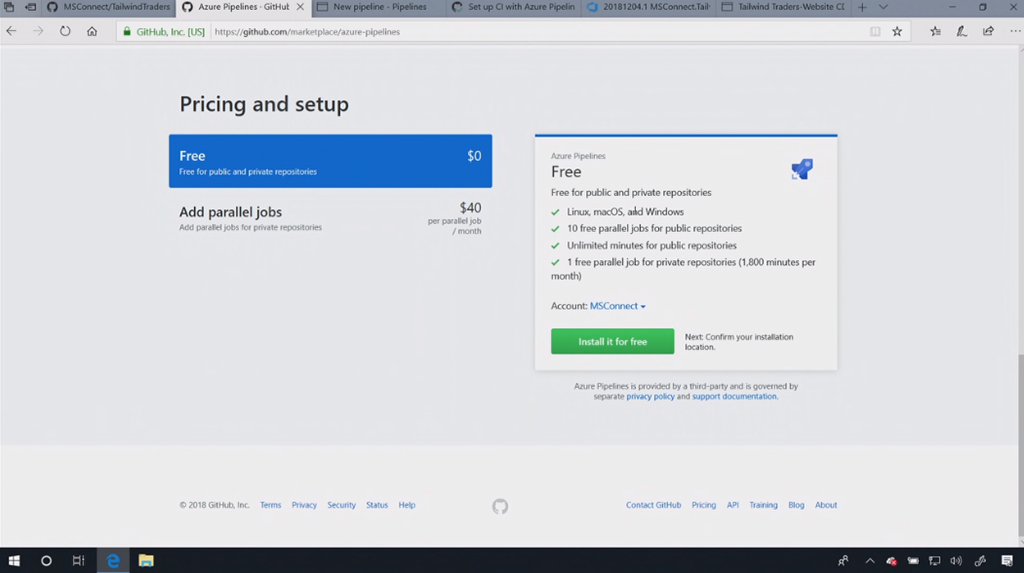Click Install it for free button

(613, 341)
